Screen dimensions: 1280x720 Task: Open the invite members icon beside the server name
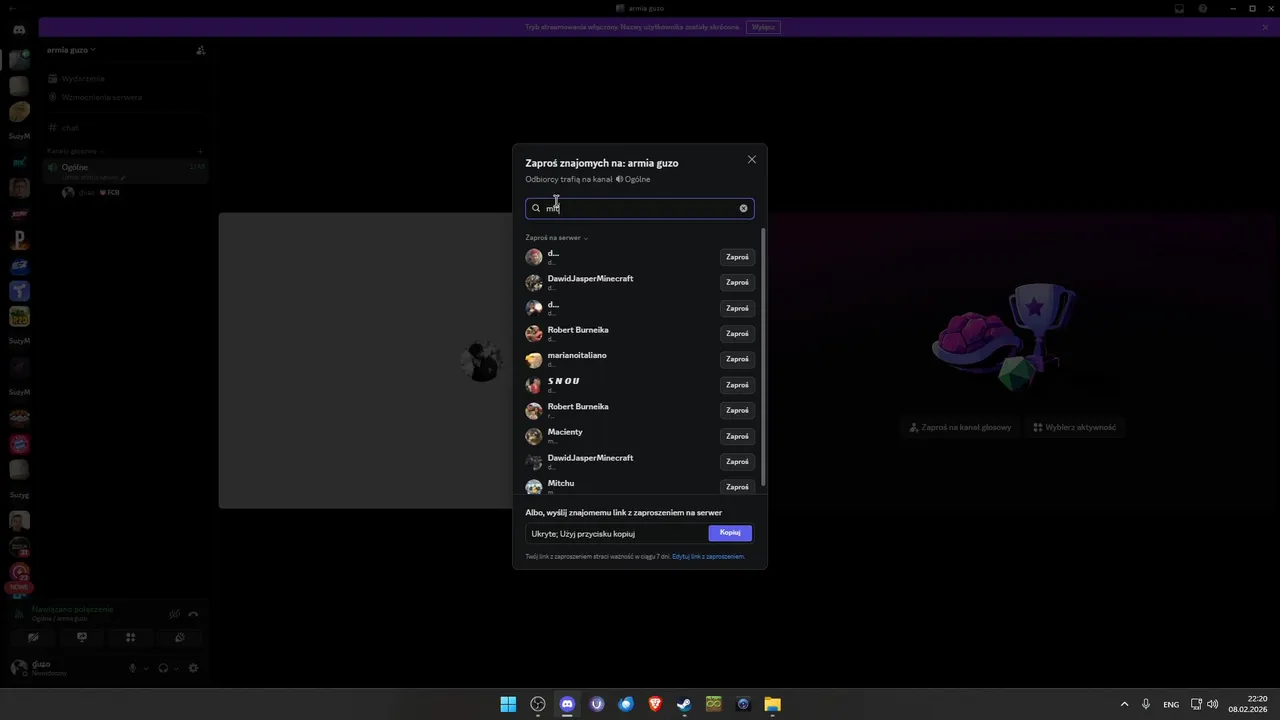point(200,50)
